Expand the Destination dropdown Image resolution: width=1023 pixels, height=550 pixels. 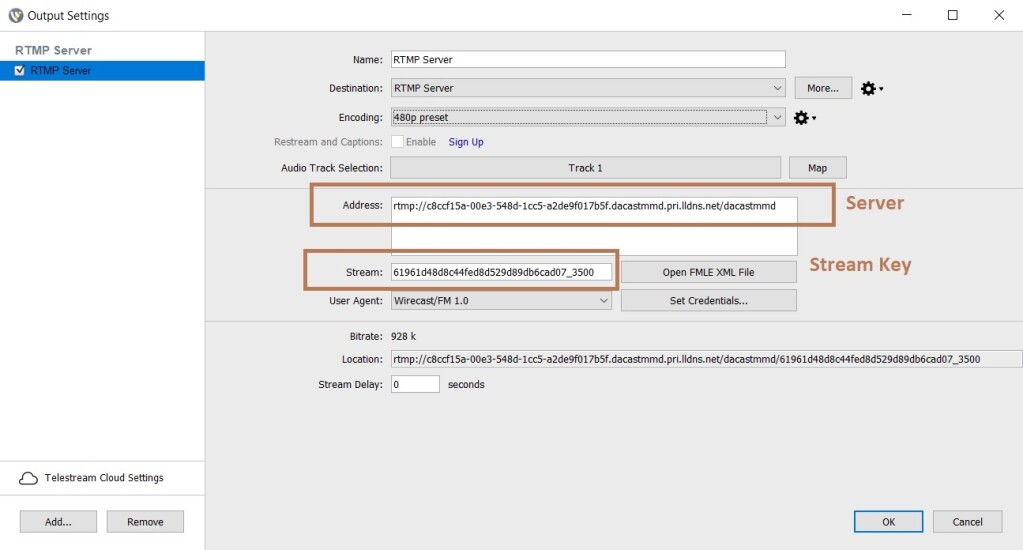coord(778,88)
